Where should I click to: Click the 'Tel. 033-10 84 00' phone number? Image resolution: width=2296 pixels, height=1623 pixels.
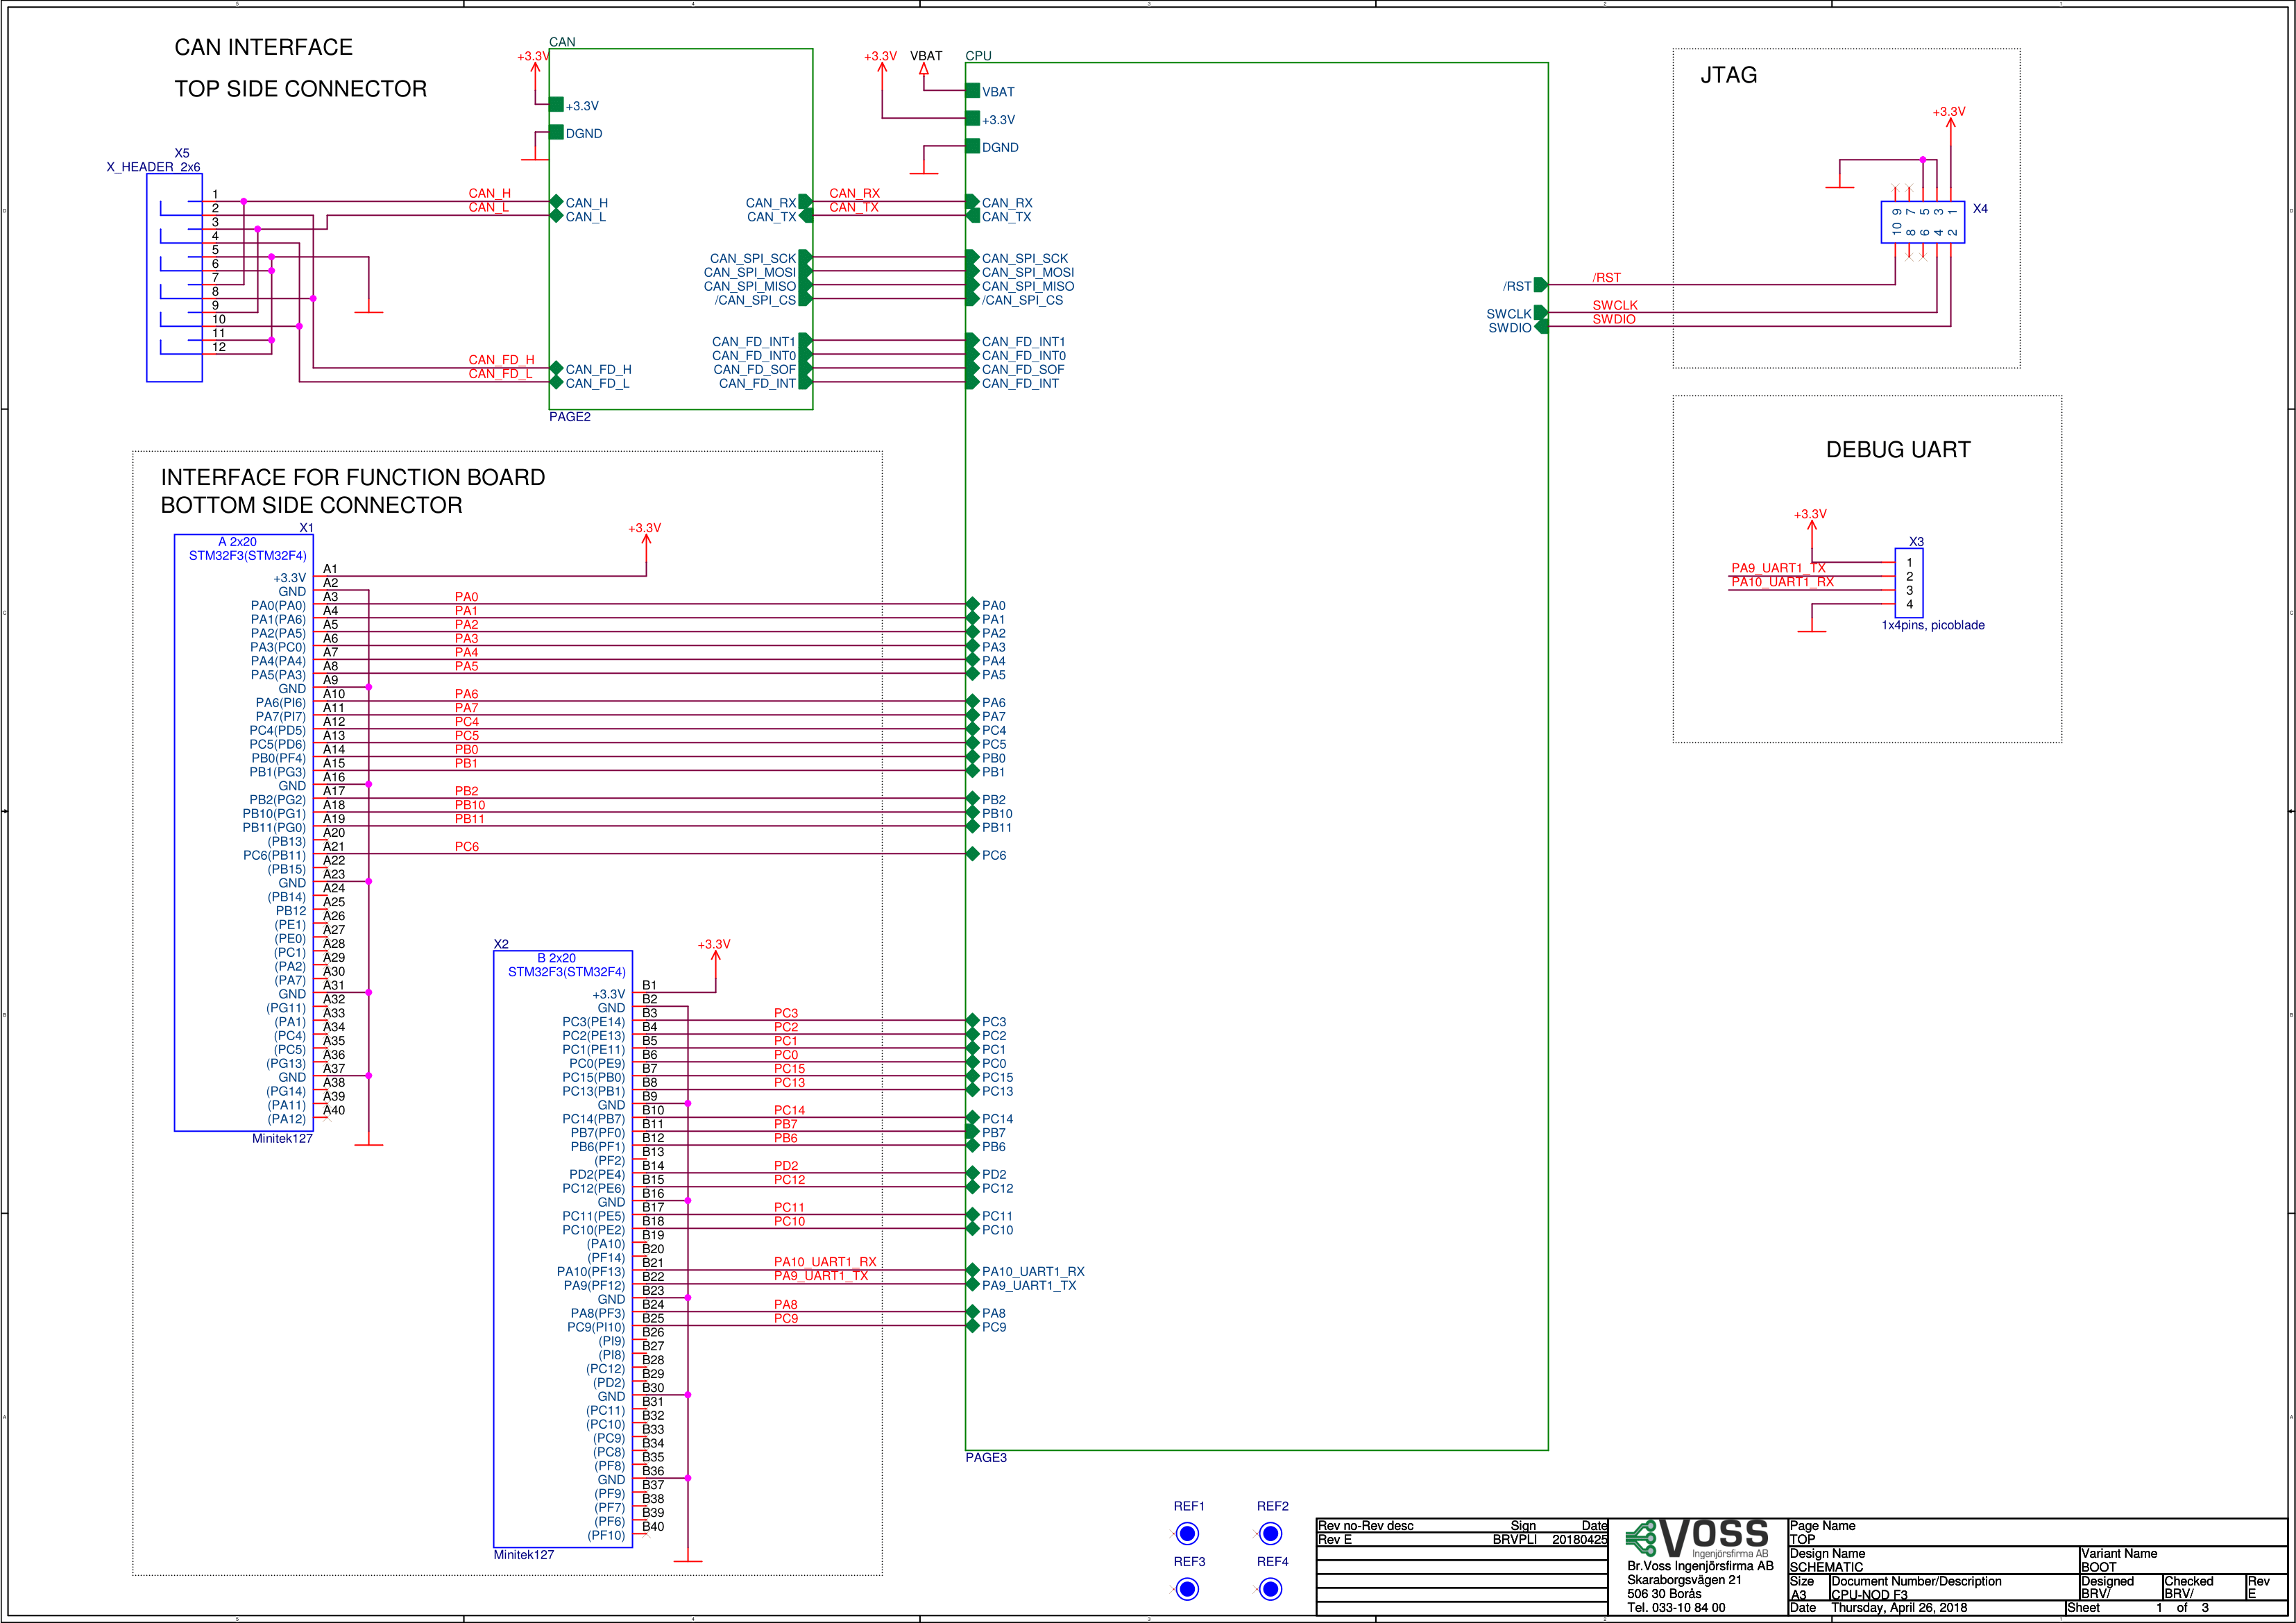point(1676,1608)
